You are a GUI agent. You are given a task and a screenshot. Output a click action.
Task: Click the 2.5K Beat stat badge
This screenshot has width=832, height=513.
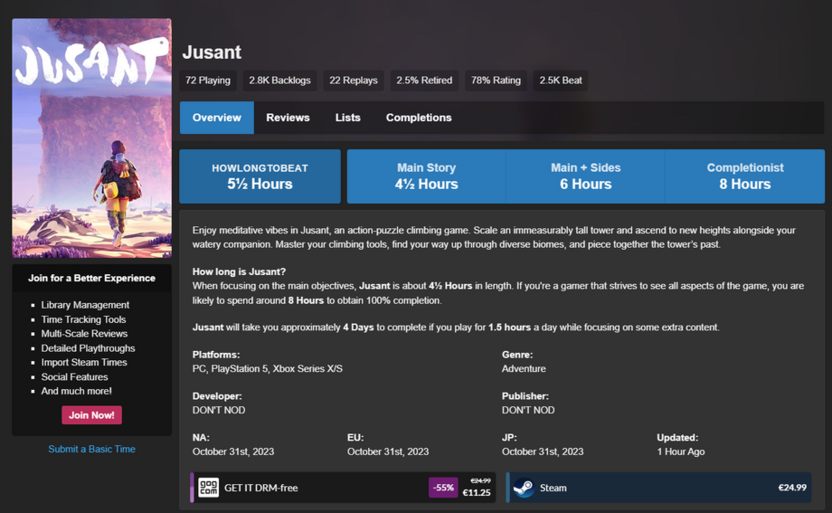[560, 81]
